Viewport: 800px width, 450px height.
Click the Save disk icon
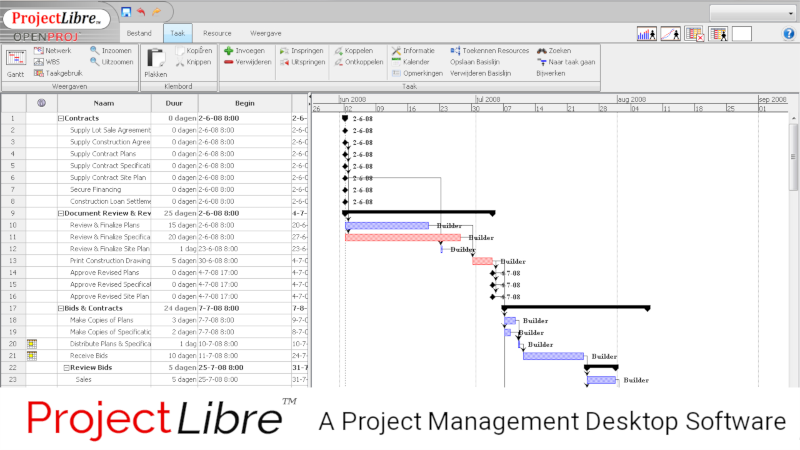(126, 12)
